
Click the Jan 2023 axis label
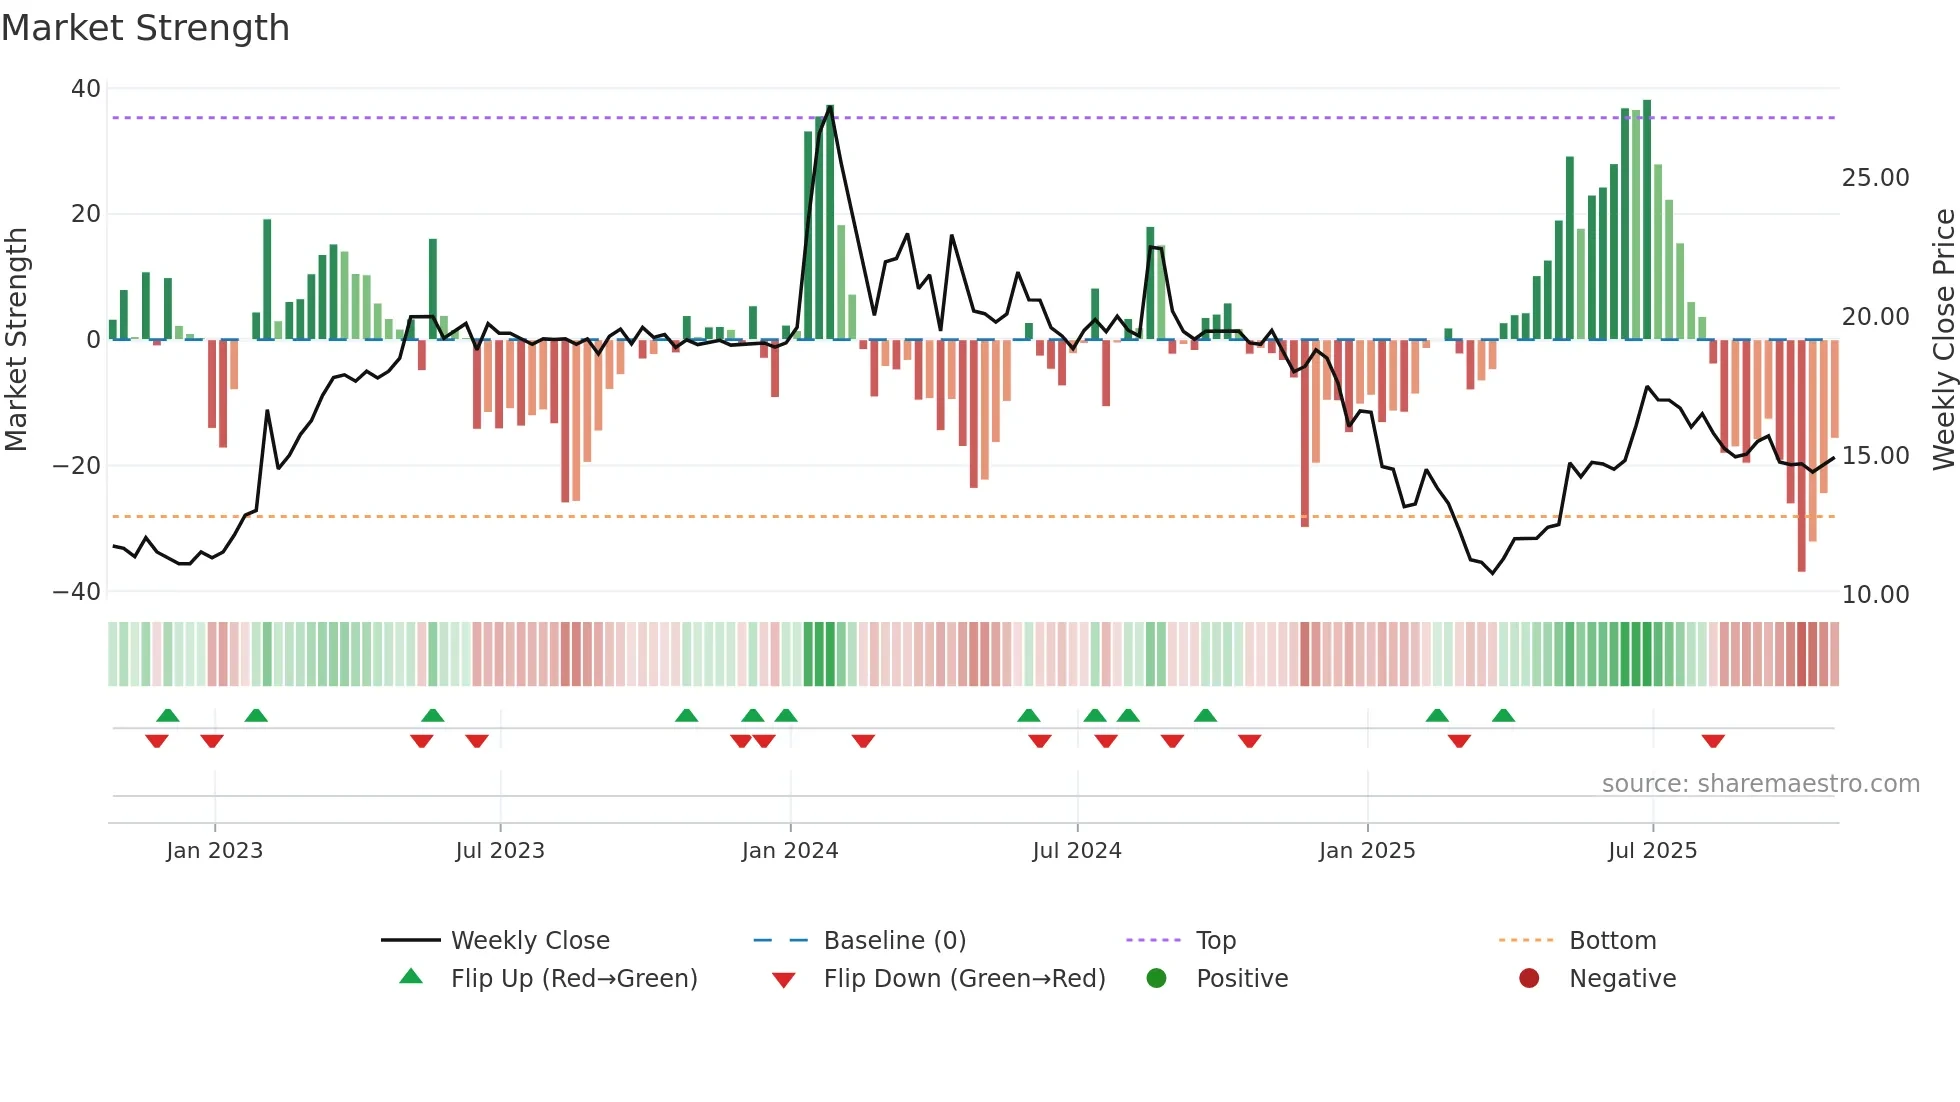[214, 851]
